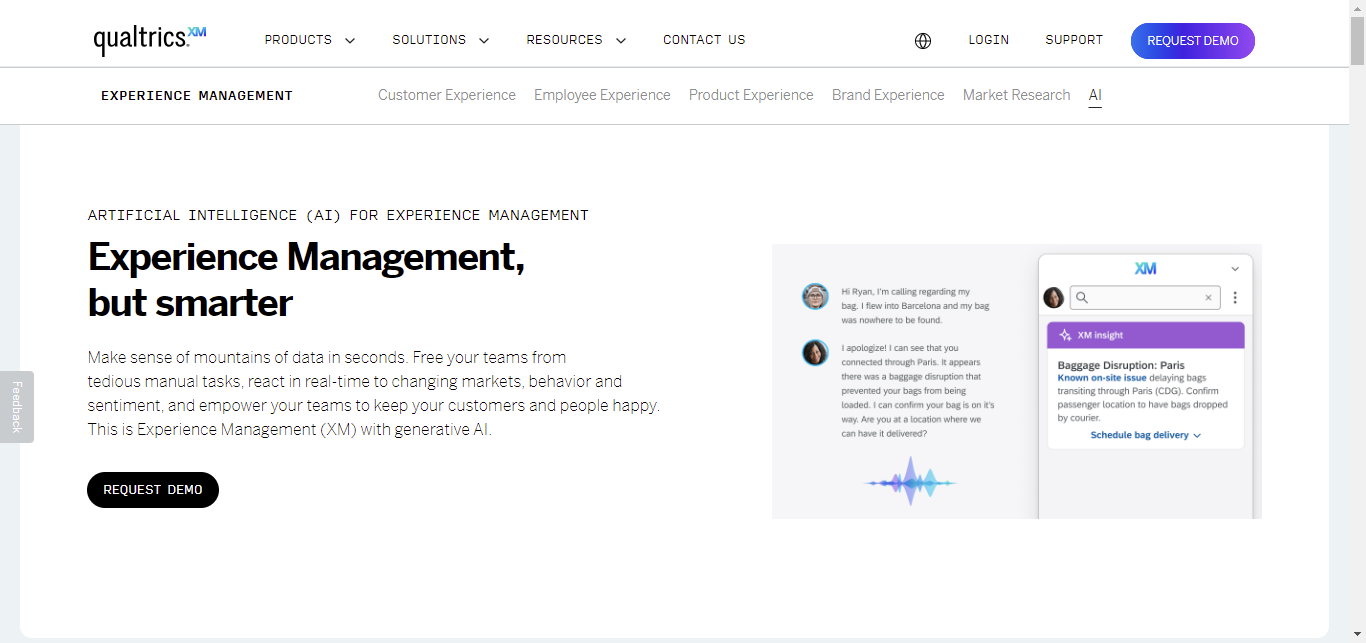Click the search magnifier in the XM widget
The height and width of the screenshot is (643, 1366).
(x=1084, y=297)
